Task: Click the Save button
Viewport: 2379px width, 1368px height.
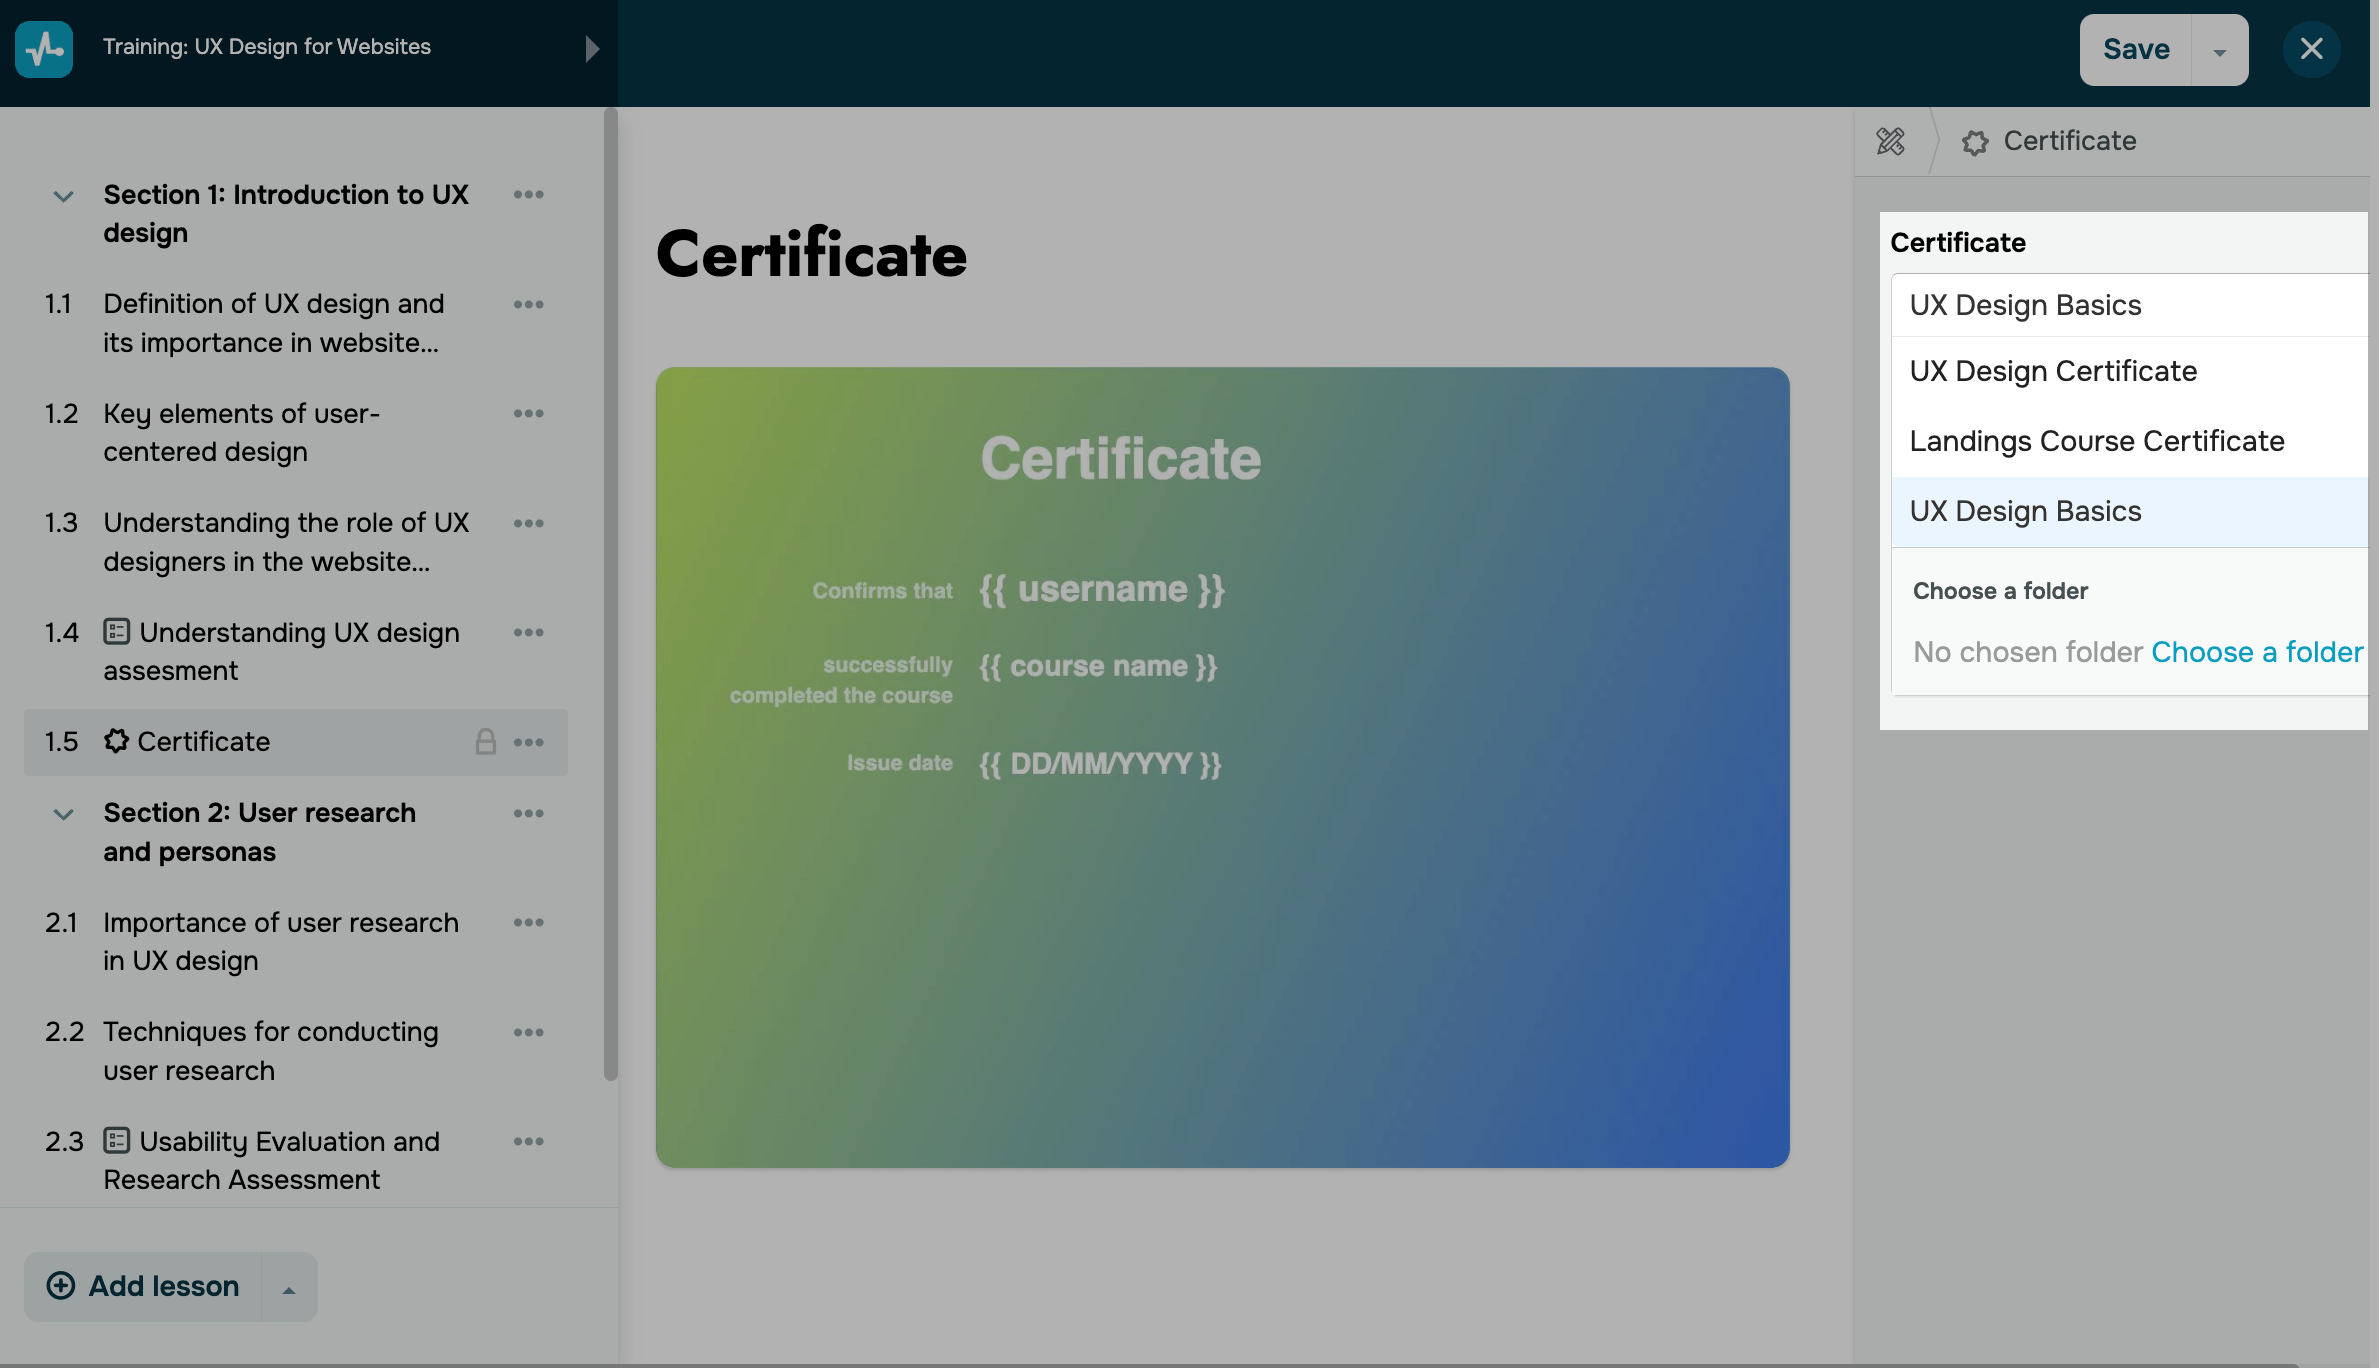Action: (2135, 49)
